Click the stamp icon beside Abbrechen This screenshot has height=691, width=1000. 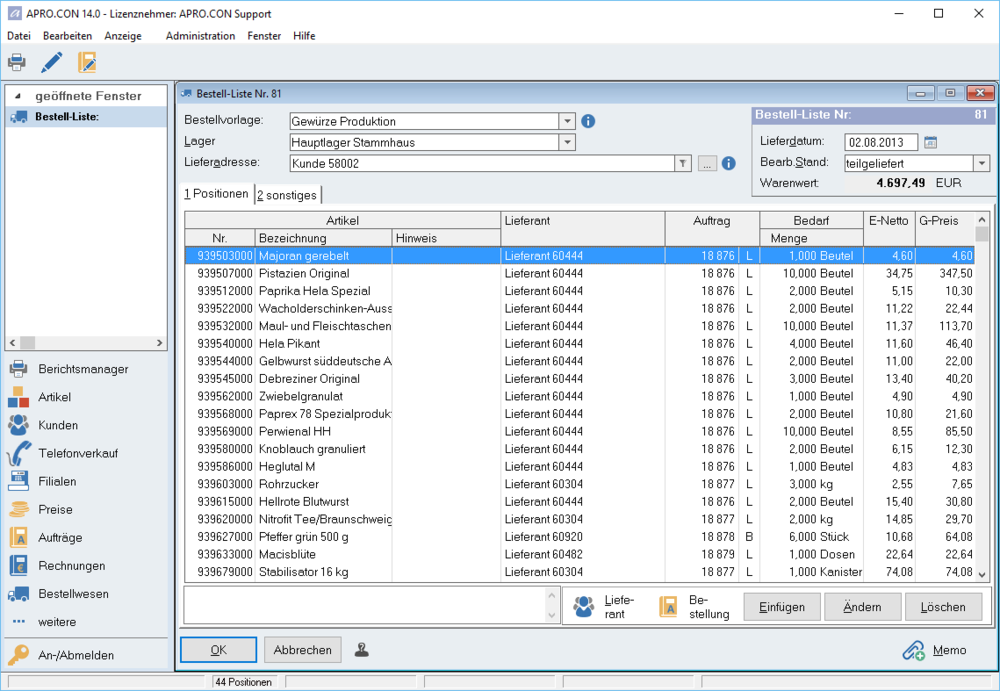pos(362,650)
